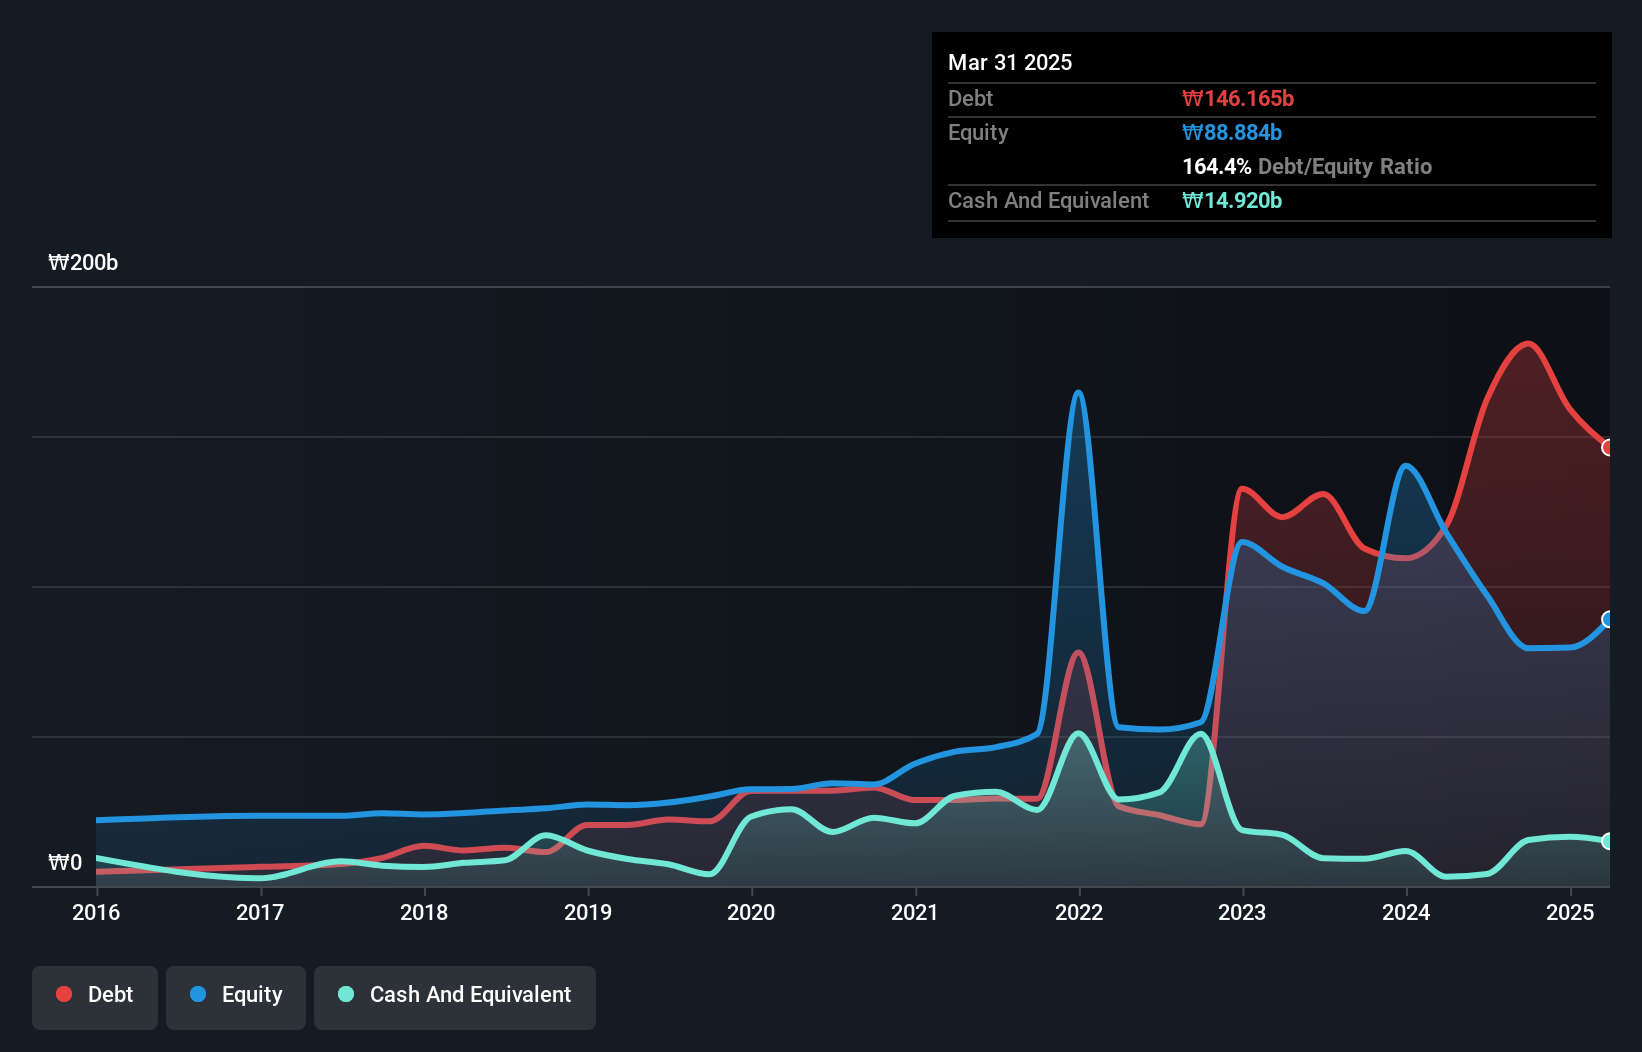Click the 164.4% Debt/Equity Ratio text
Image resolution: width=1642 pixels, height=1052 pixels.
click(1307, 166)
